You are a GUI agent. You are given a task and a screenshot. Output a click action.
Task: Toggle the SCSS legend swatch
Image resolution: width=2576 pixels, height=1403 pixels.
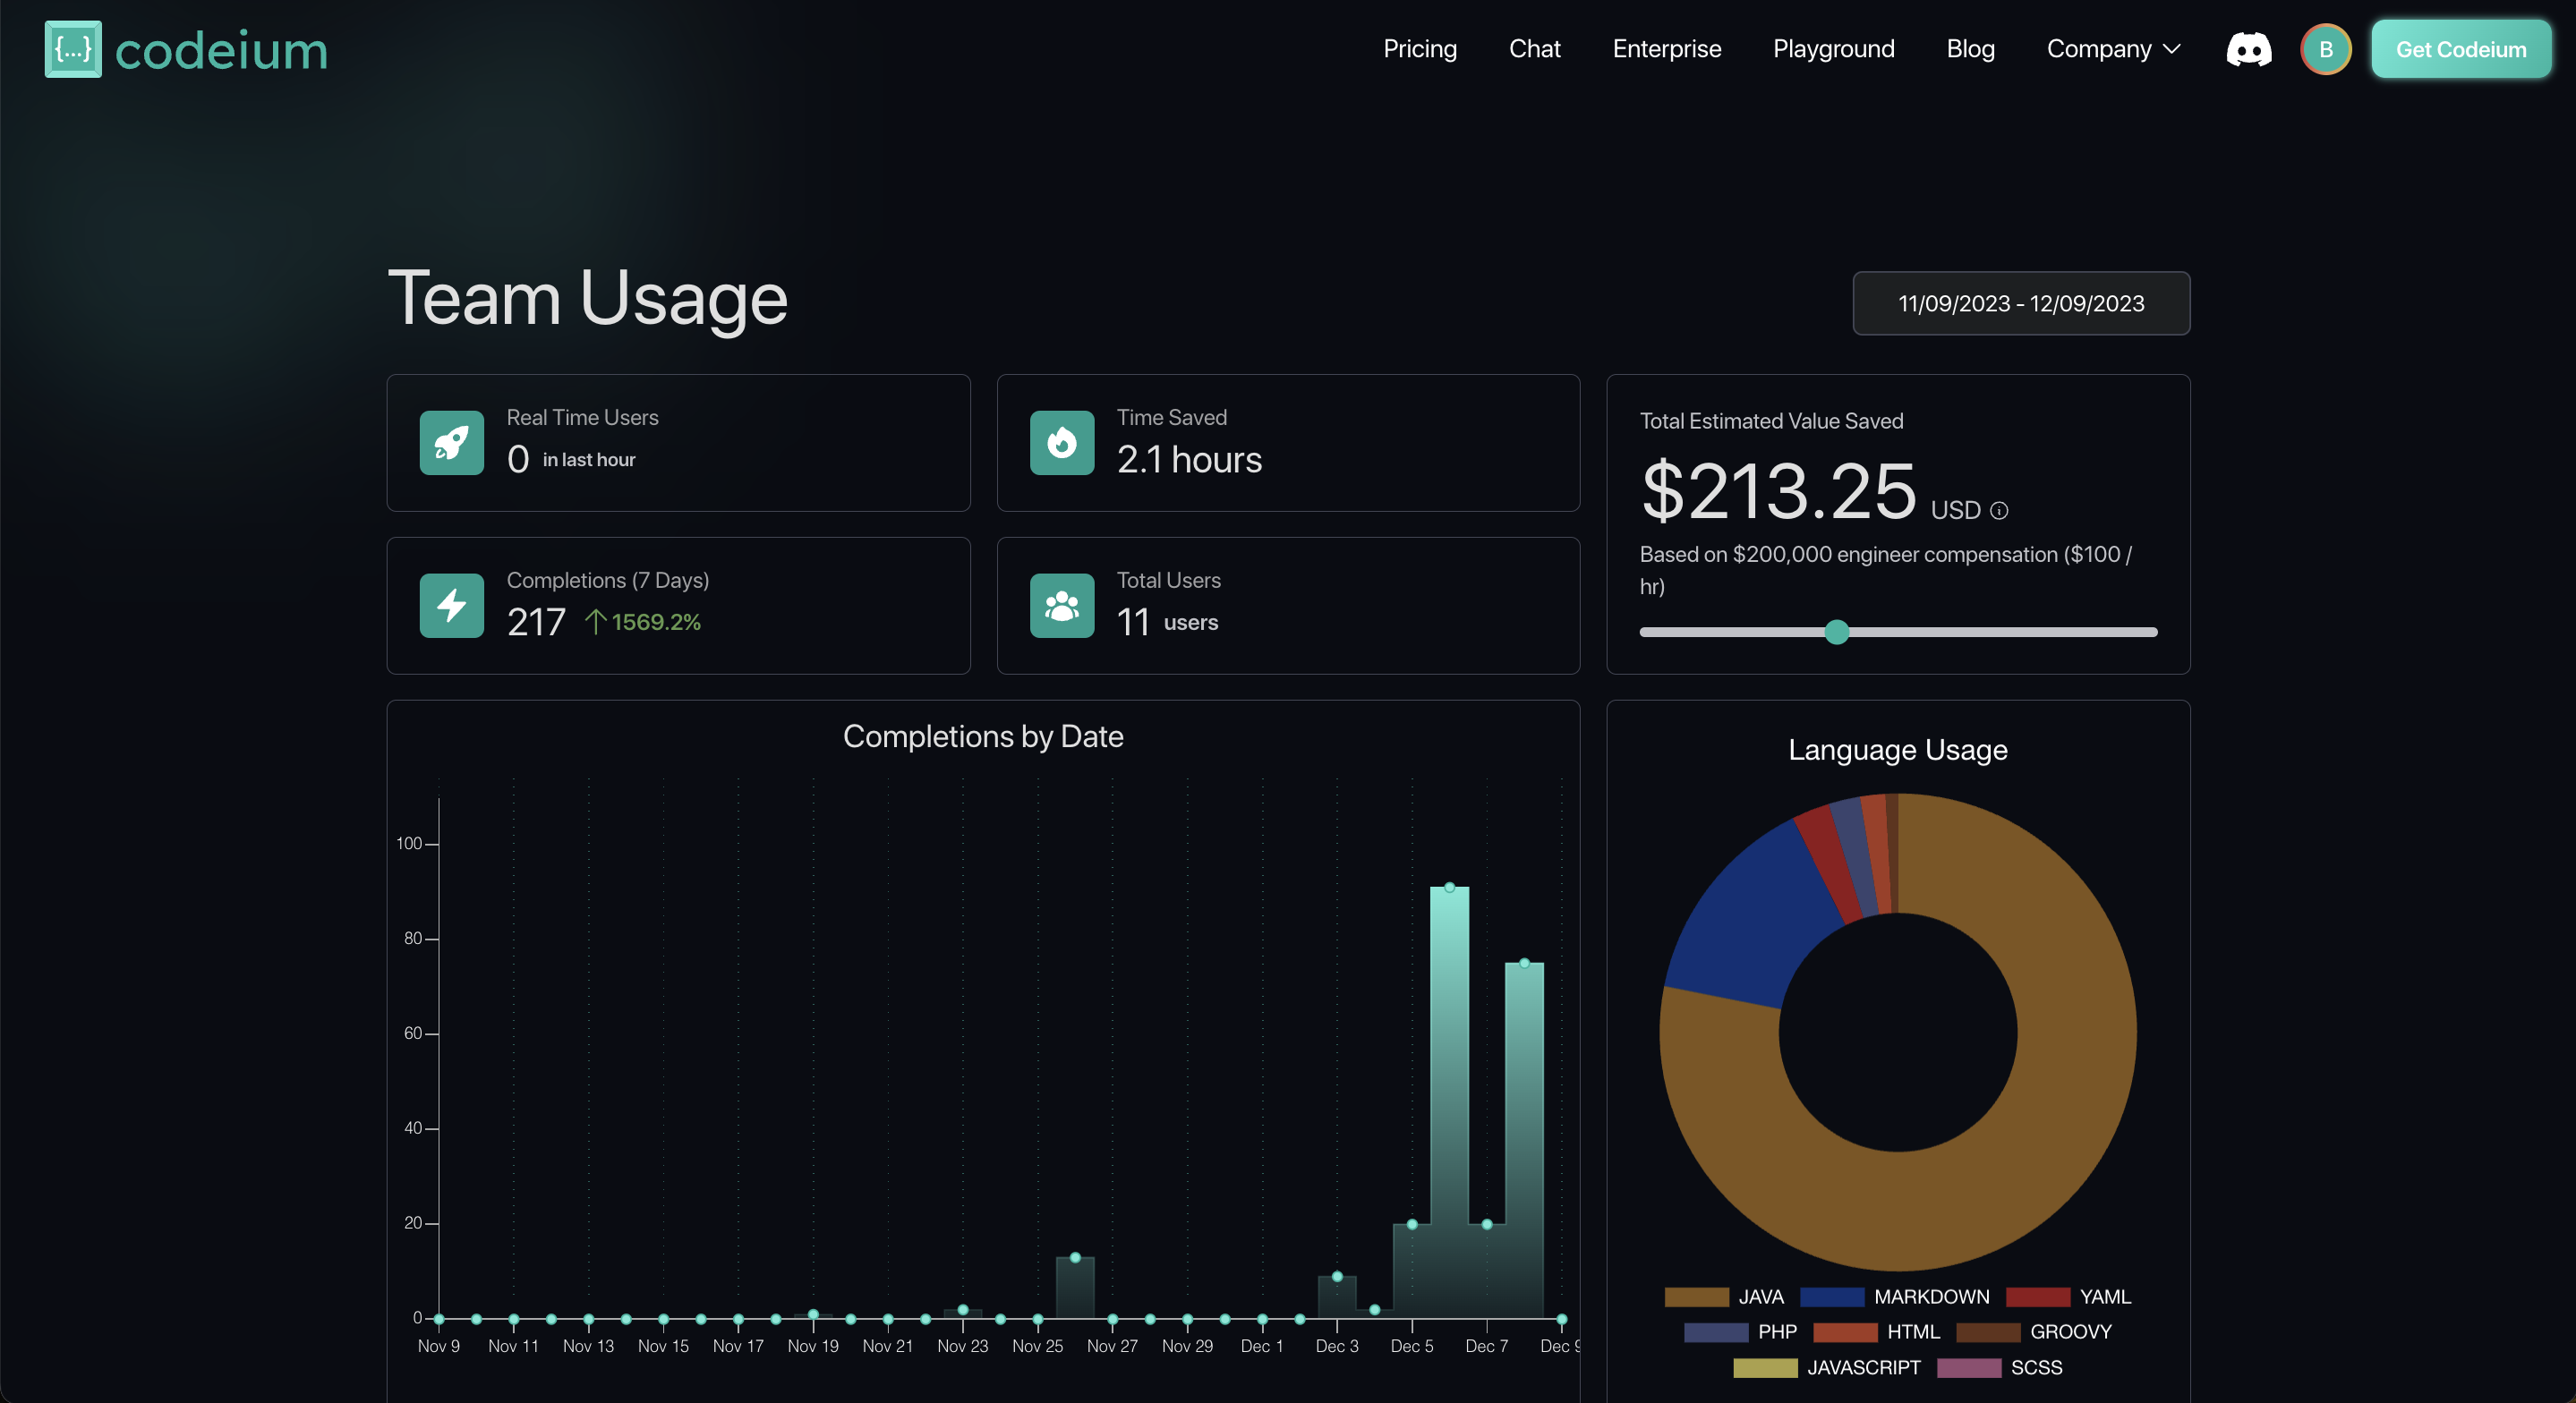1969,1368
